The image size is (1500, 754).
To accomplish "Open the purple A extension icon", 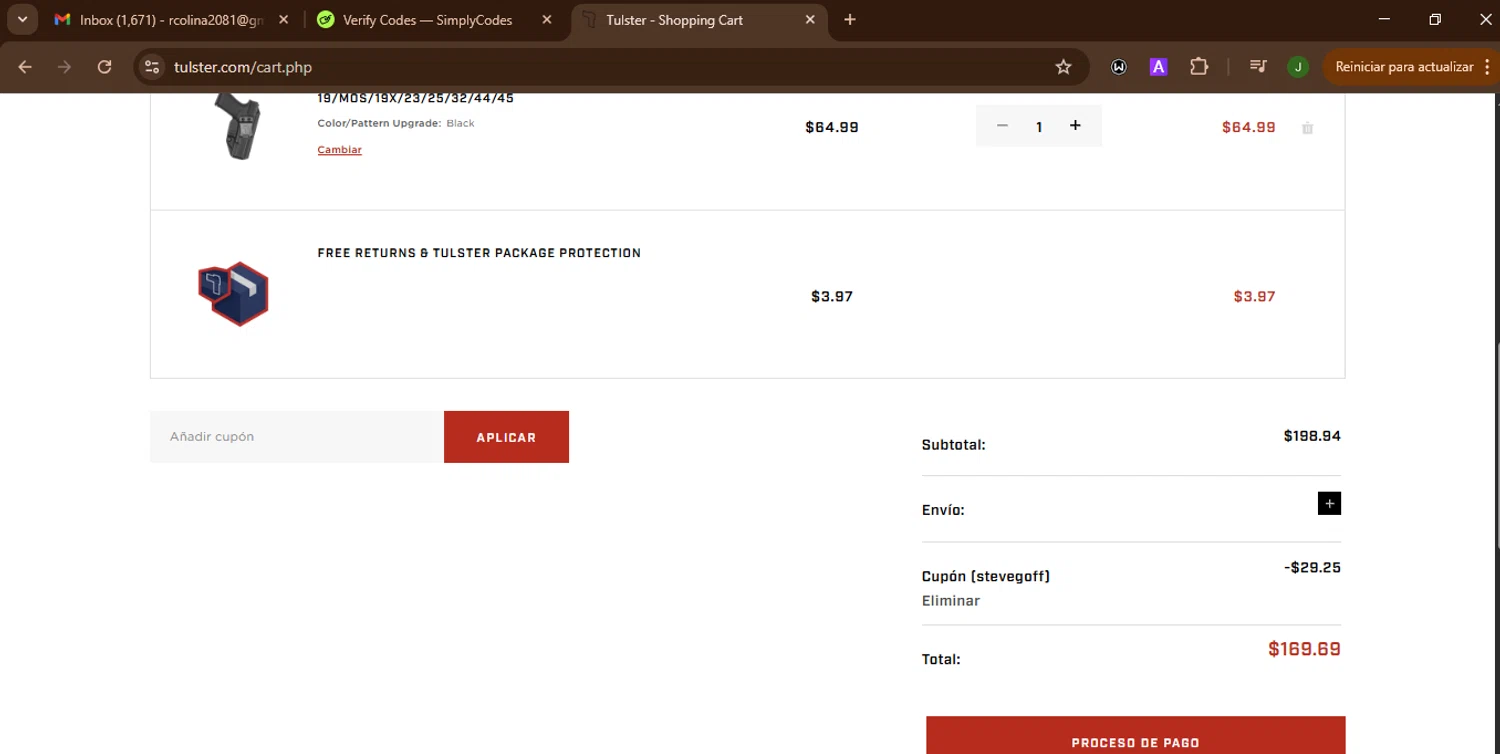I will tap(1158, 67).
